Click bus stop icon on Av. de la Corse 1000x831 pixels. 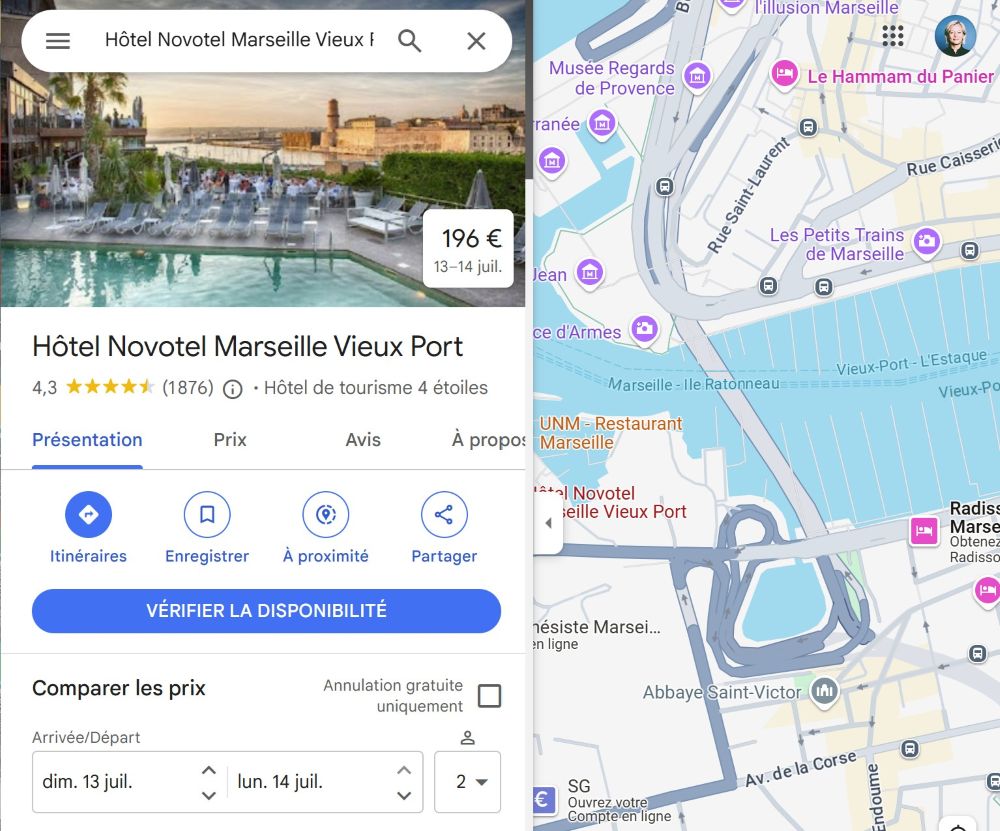tap(910, 749)
